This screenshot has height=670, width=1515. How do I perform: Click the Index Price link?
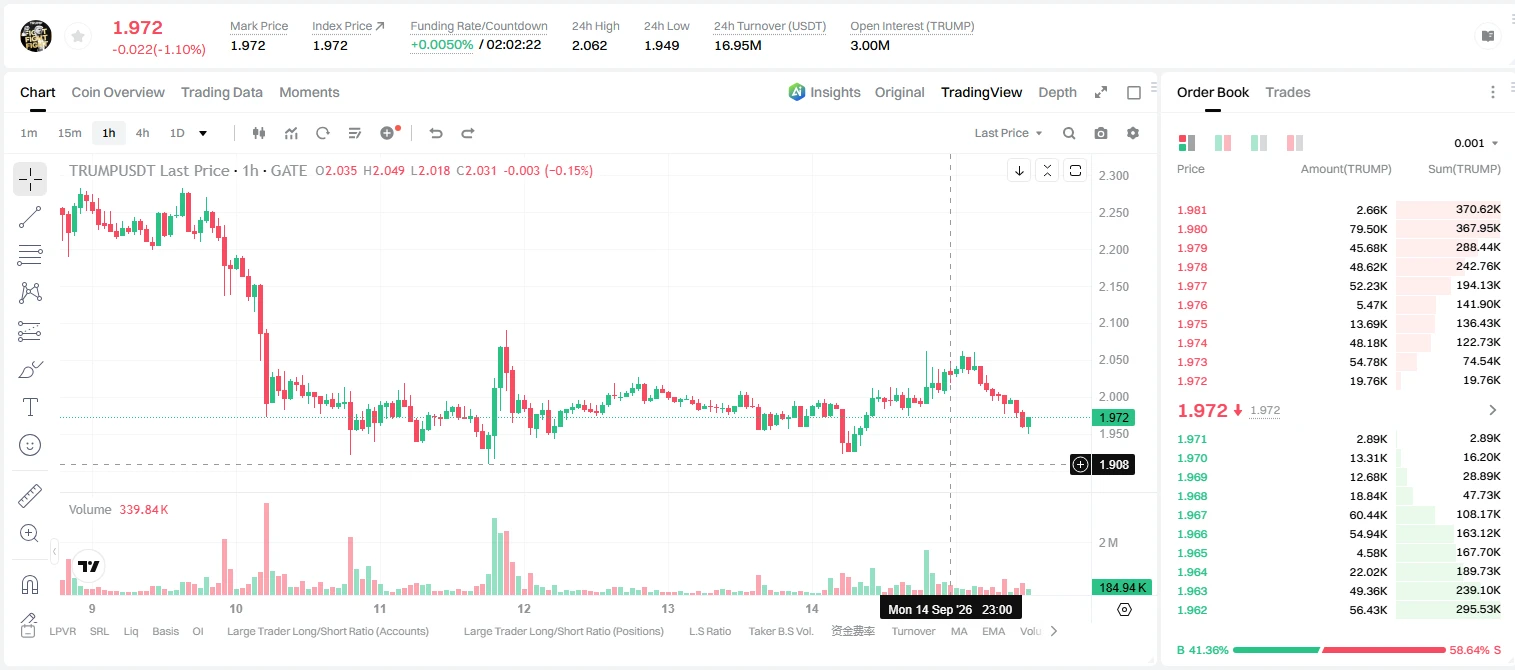[x=348, y=26]
